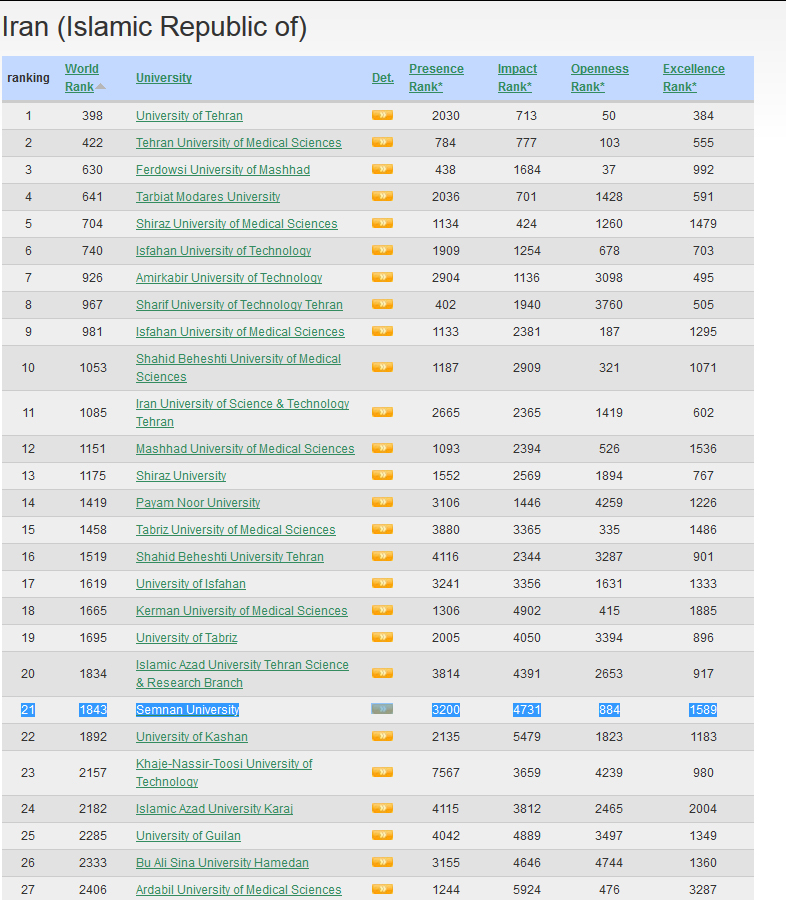The height and width of the screenshot is (900, 786).
Task: Sort by University column header
Action: [164, 77]
